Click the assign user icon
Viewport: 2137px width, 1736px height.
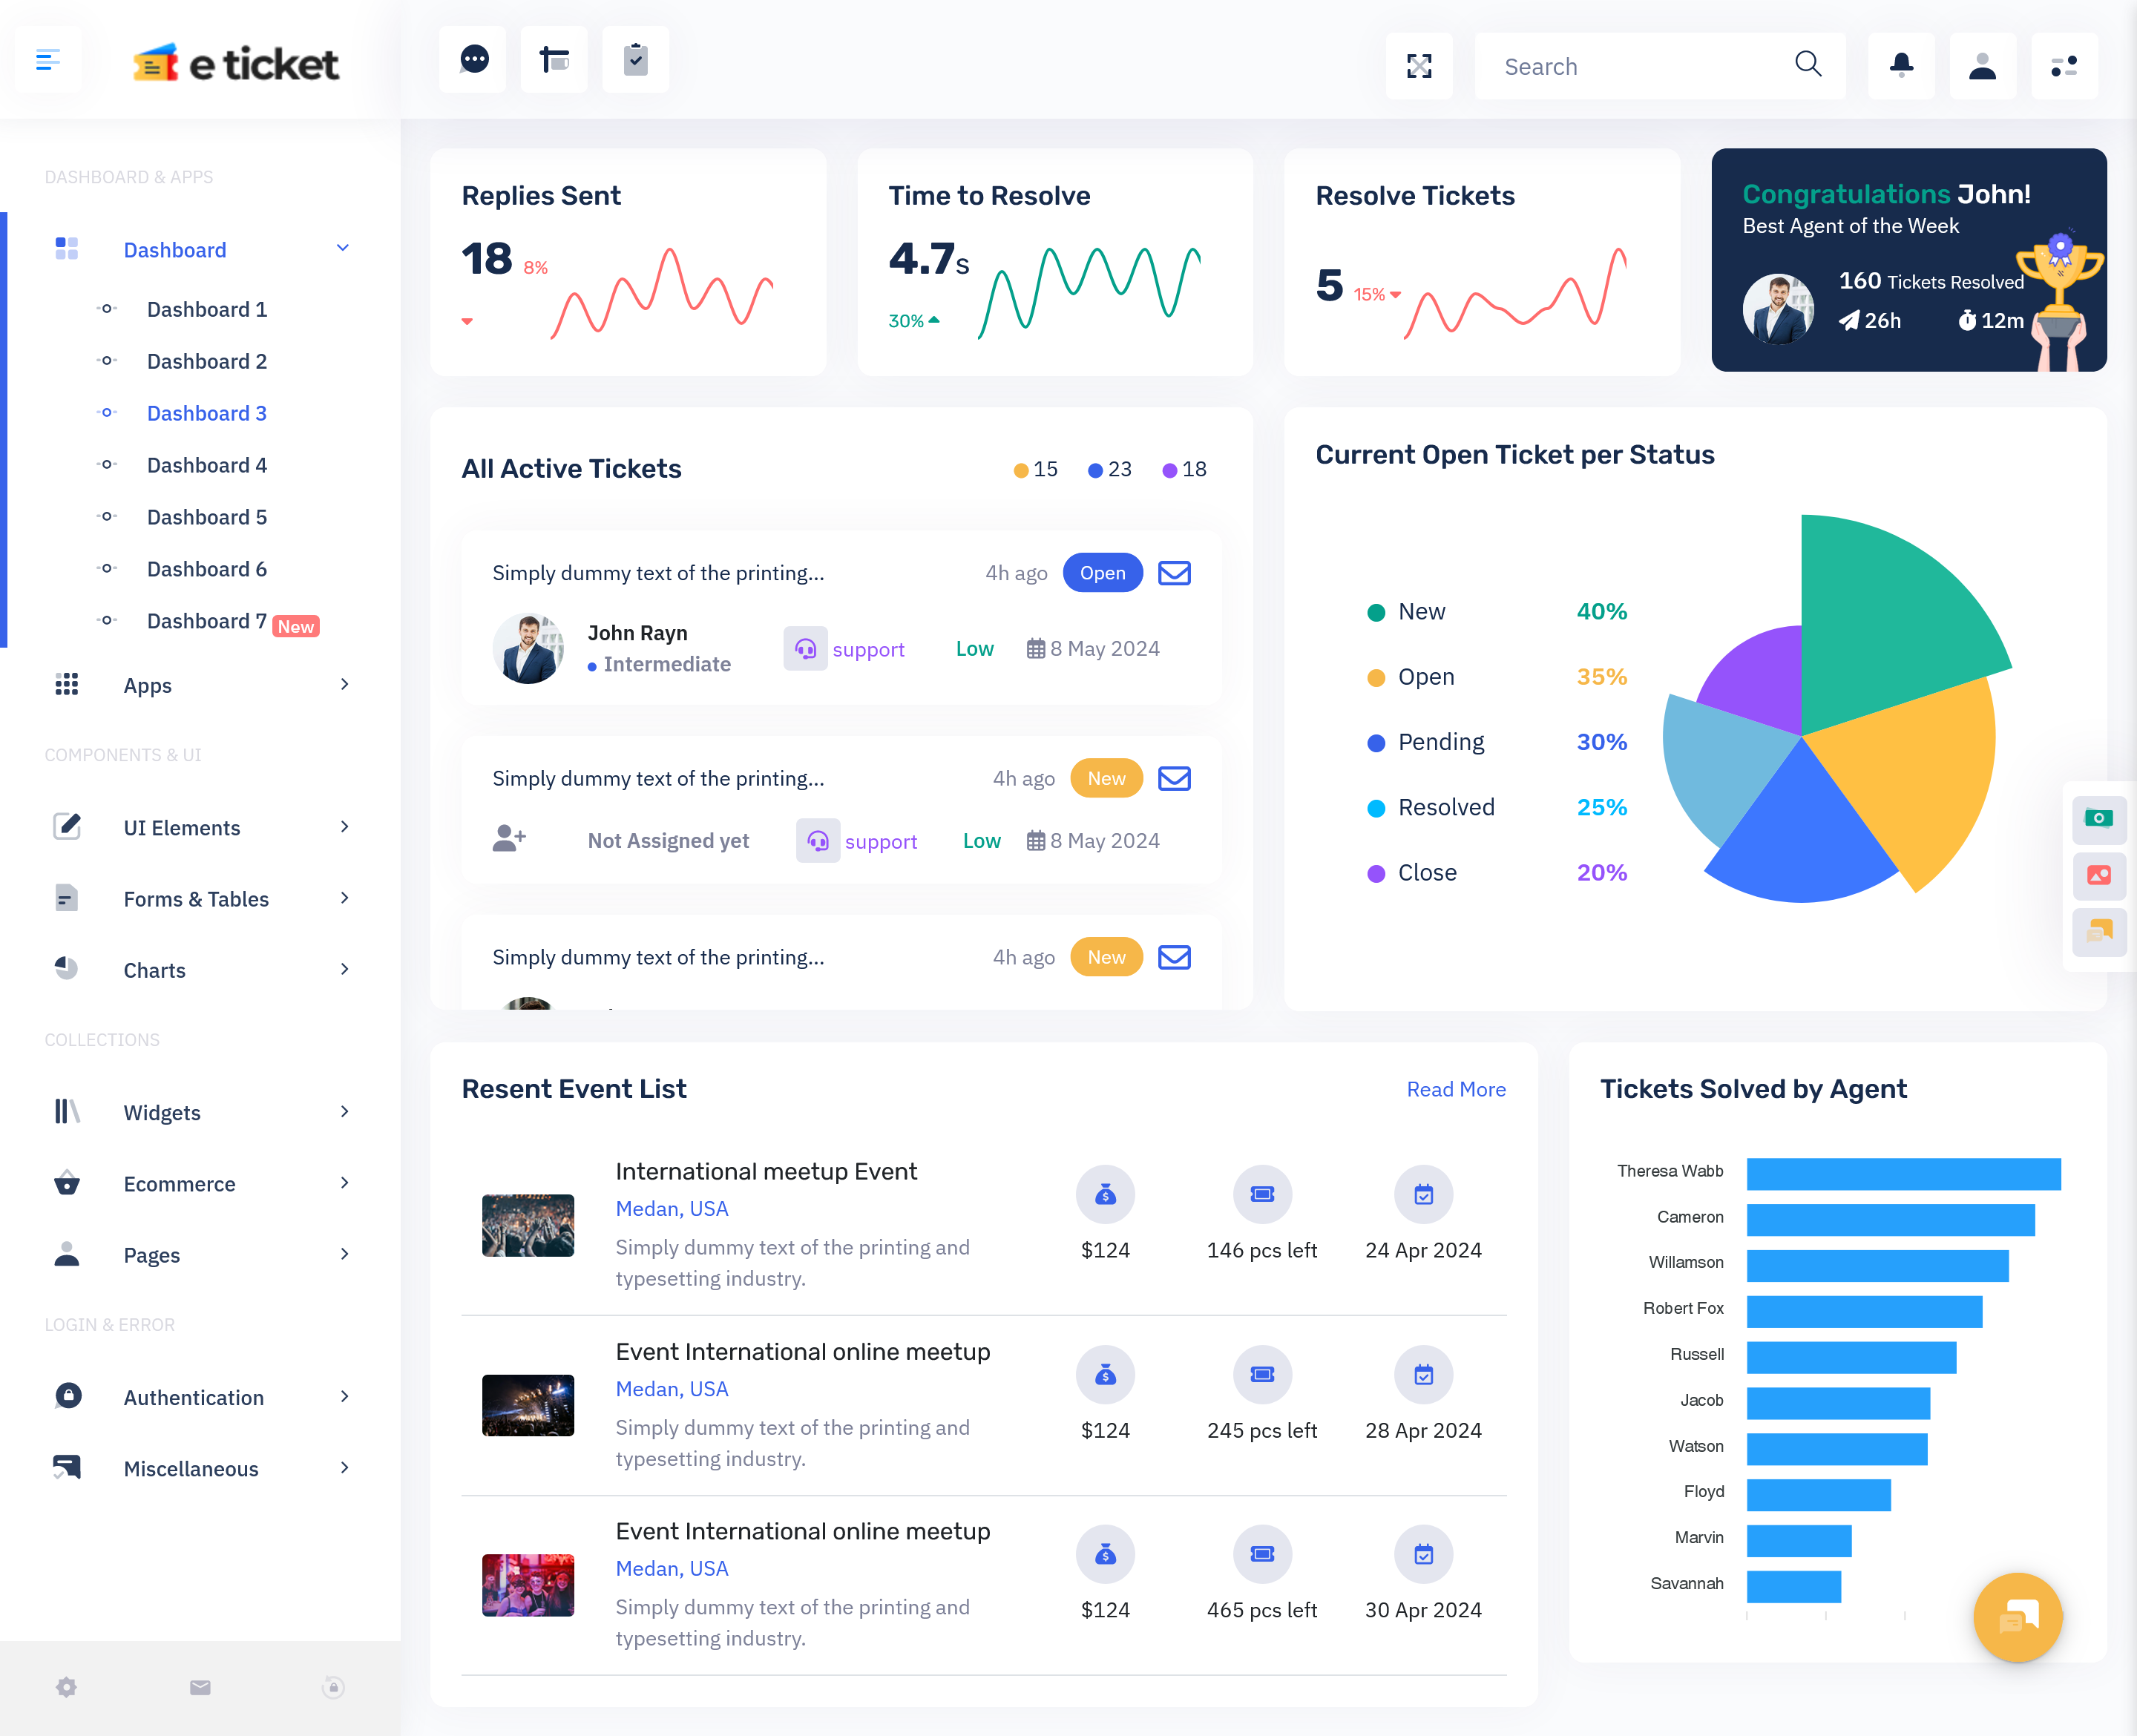(x=509, y=838)
